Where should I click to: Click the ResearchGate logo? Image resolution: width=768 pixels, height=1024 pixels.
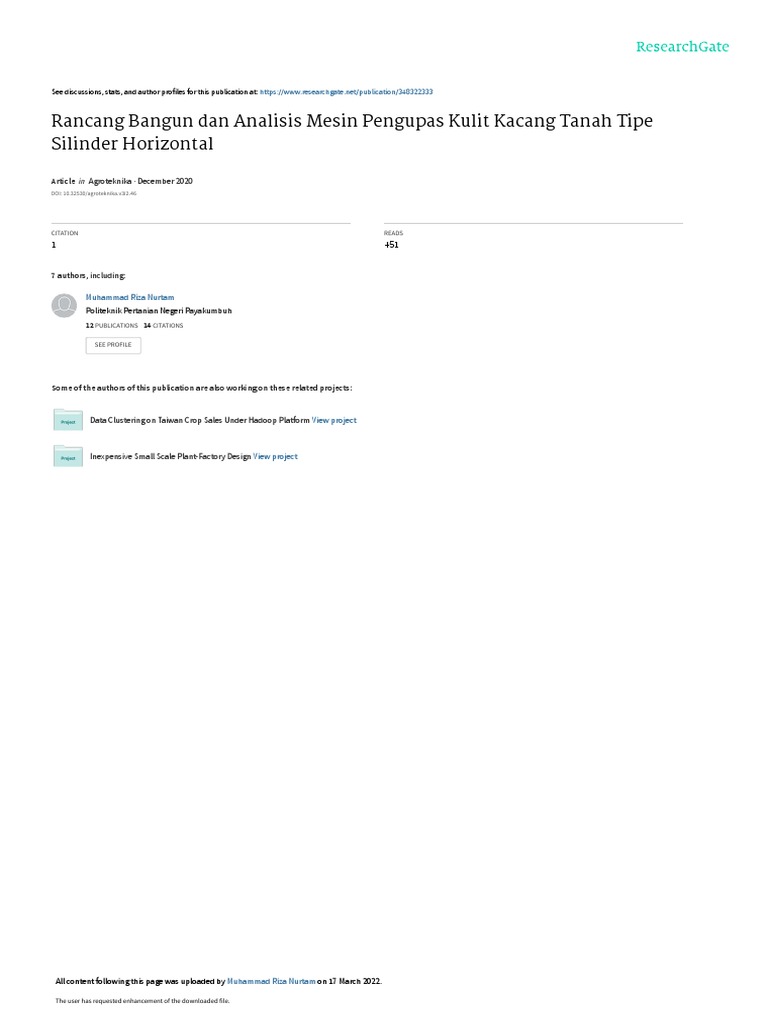tap(682, 47)
